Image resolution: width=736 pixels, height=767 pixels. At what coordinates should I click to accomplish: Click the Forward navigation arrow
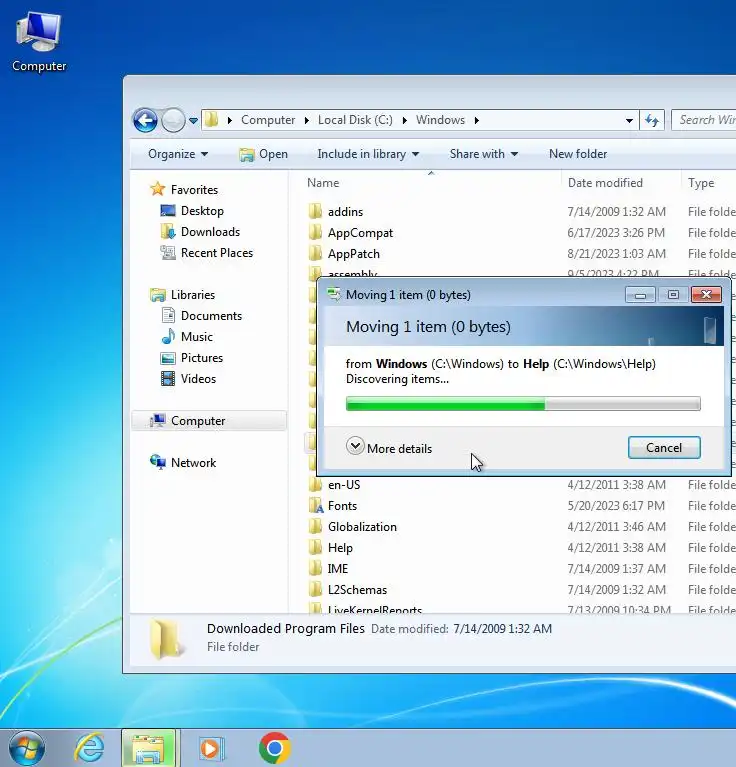point(173,120)
